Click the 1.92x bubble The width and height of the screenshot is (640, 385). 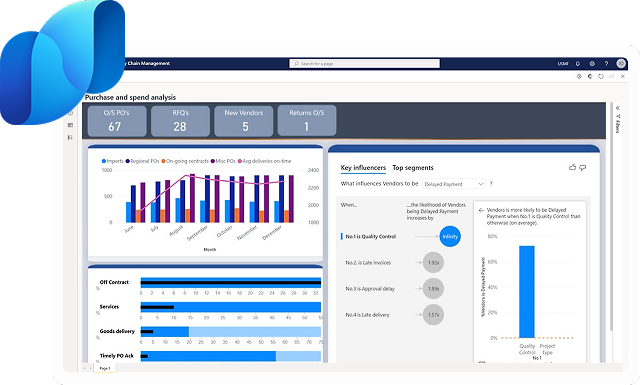tap(433, 263)
